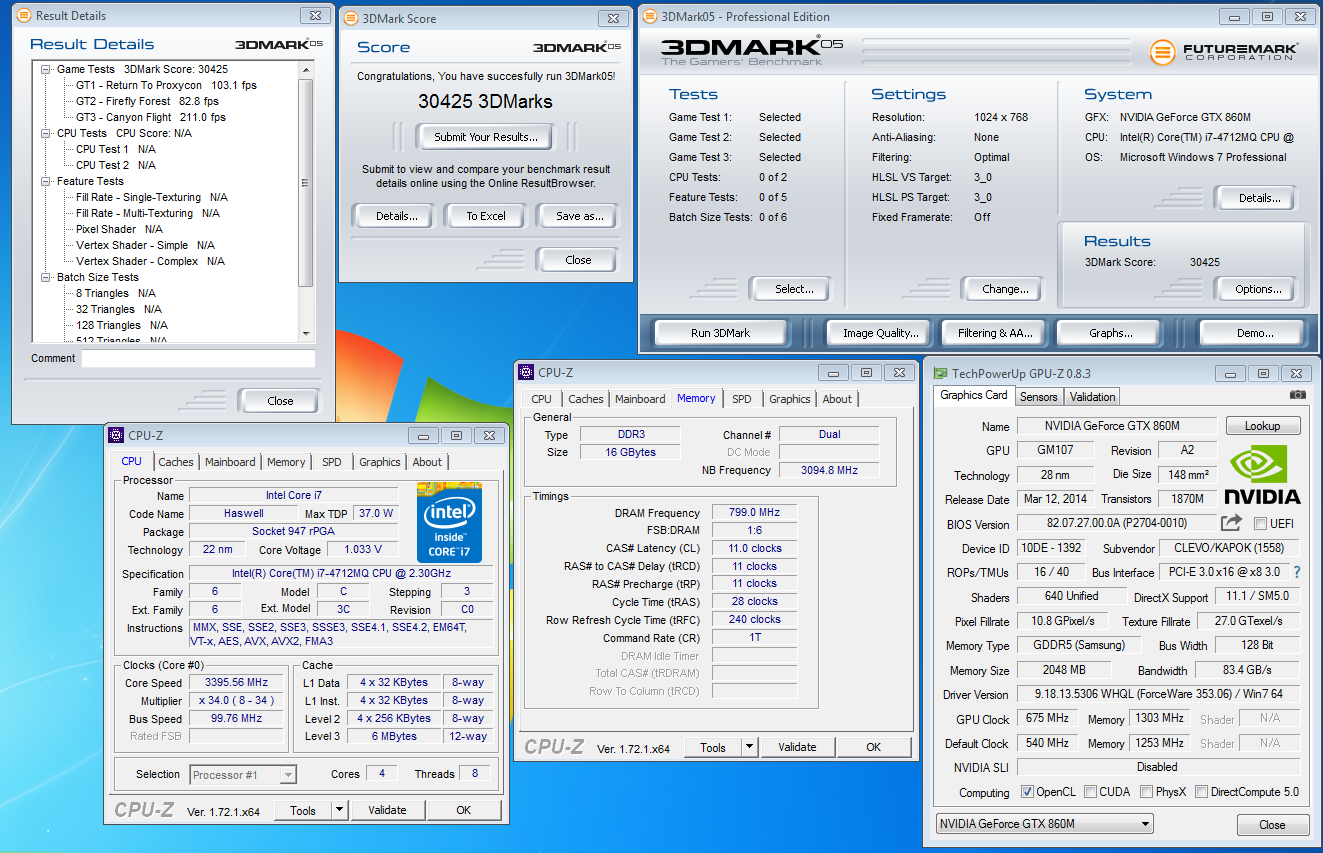Open Tools dropdown arrow in CPU-Z Memory window
Image resolution: width=1323 pixels, height=853 pixels.
pos(749,747)
